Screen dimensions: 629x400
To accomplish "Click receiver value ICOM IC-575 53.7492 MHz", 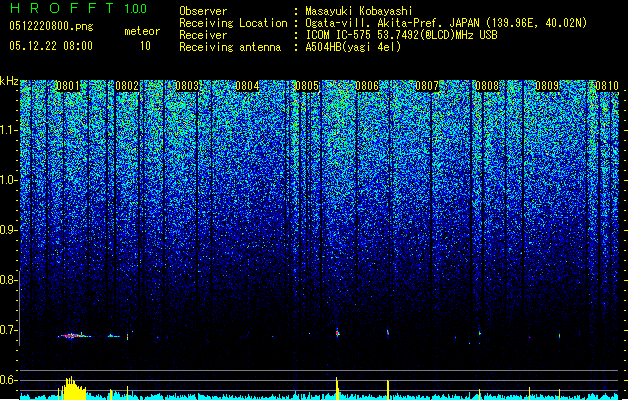I will (402, 35).
